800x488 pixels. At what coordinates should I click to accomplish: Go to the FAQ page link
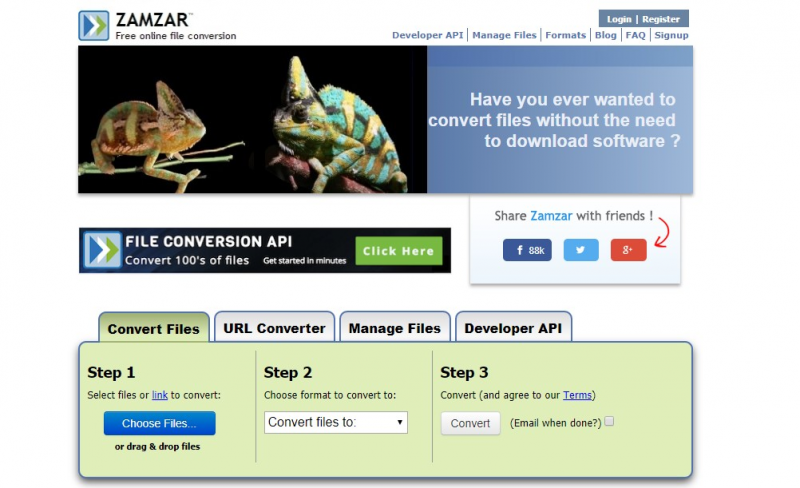pos(636,35)
